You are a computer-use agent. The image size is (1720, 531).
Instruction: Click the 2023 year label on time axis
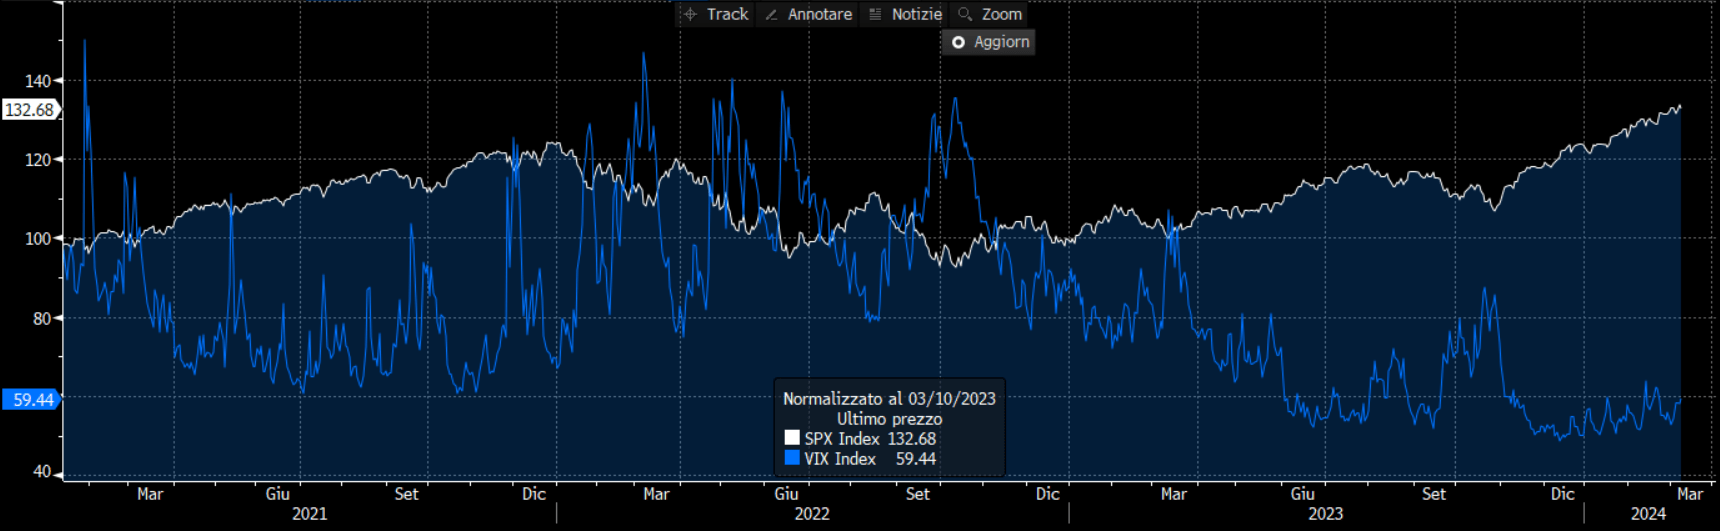1325,514
